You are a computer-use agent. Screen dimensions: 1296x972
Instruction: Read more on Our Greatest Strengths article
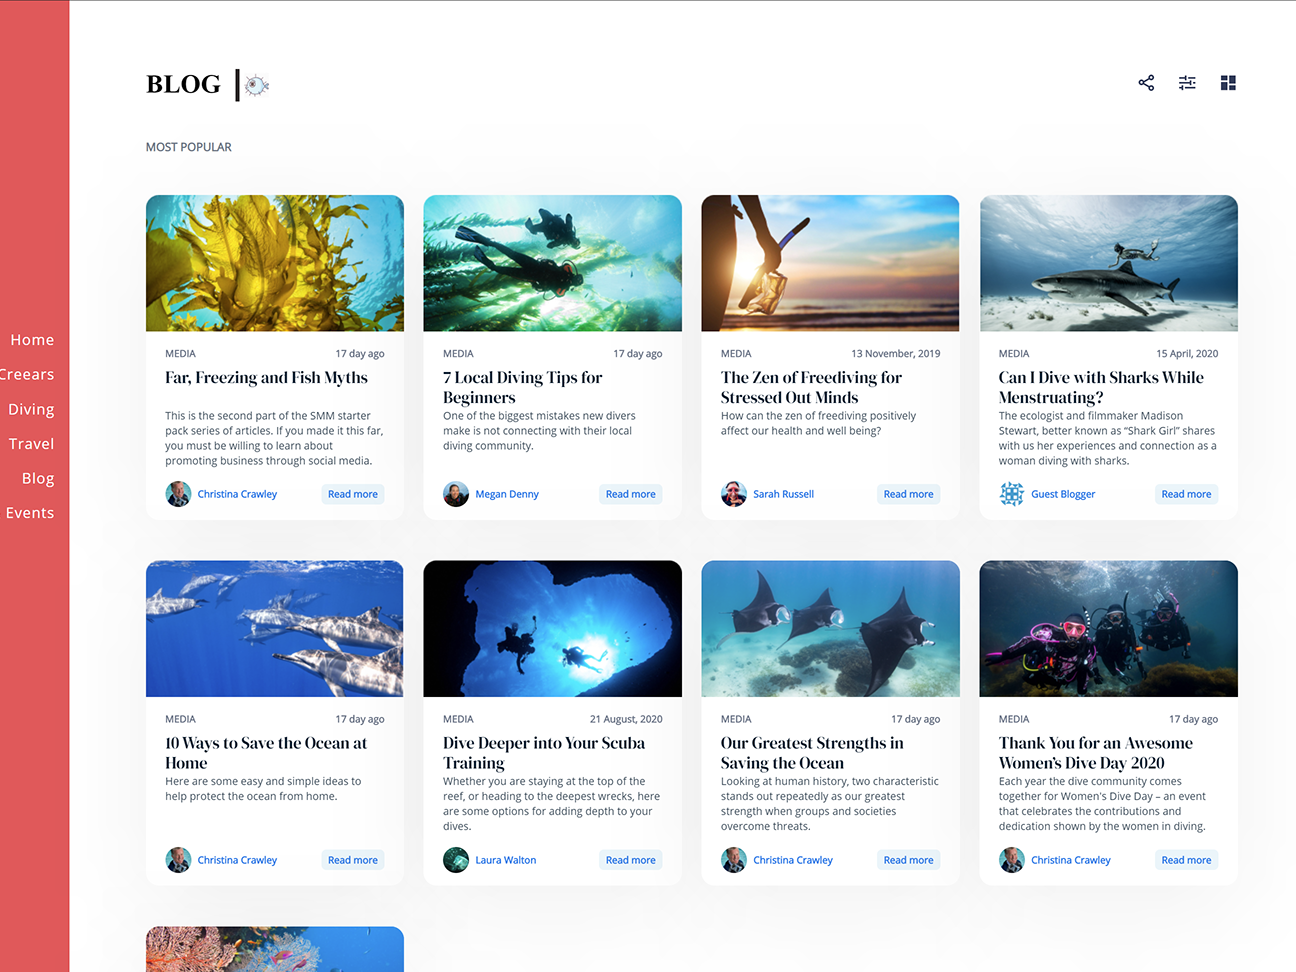[909, 860]
